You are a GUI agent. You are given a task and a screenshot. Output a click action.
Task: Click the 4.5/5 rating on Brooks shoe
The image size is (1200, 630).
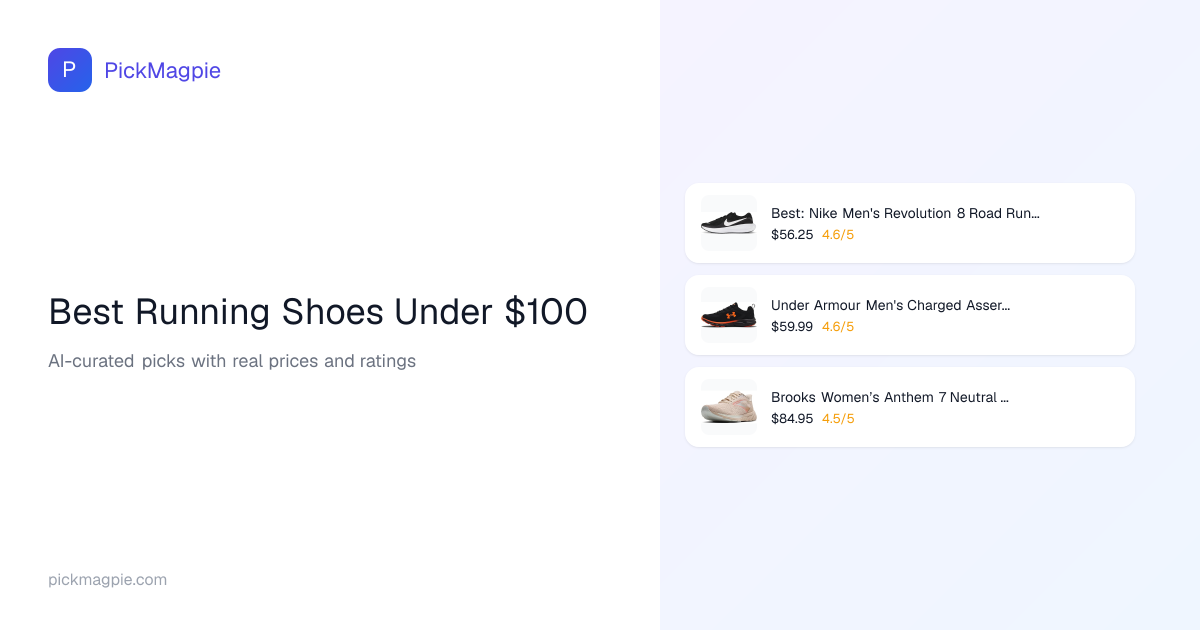pyautogui.click(x=838, y=419)
